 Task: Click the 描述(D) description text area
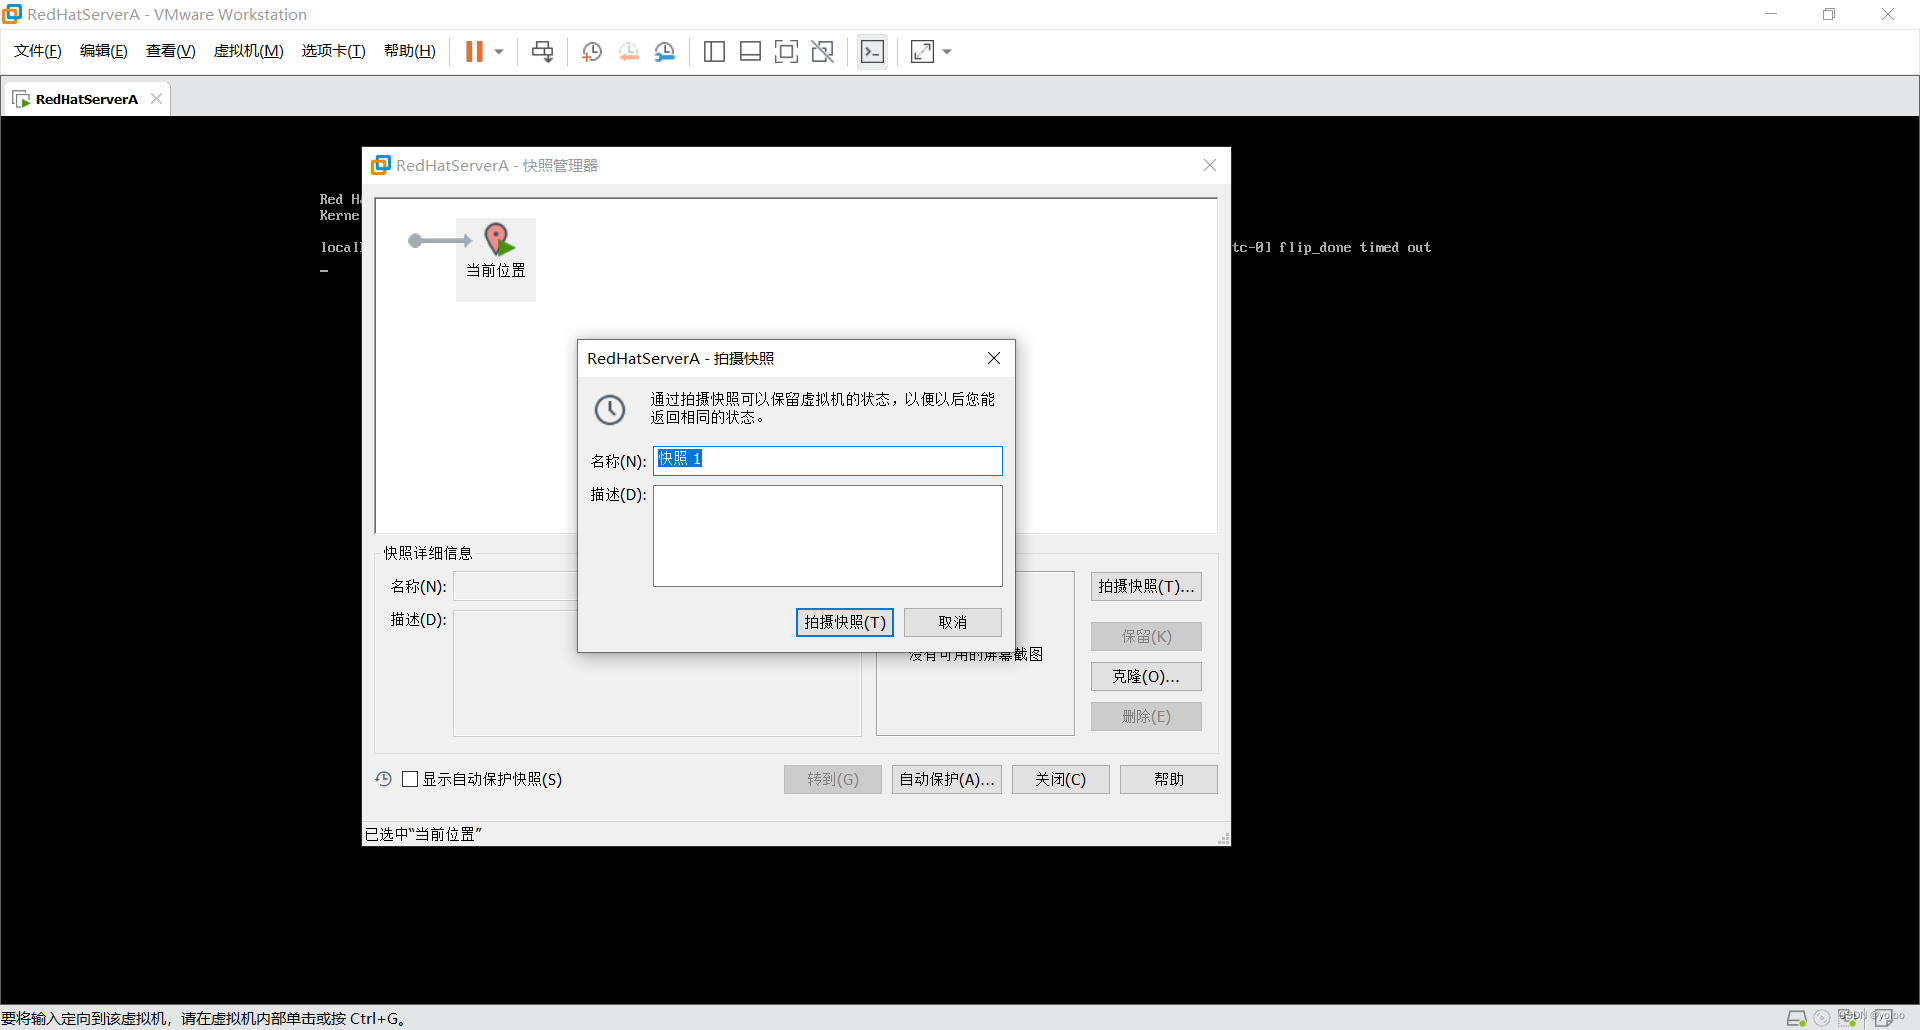[x=828, y=536]
